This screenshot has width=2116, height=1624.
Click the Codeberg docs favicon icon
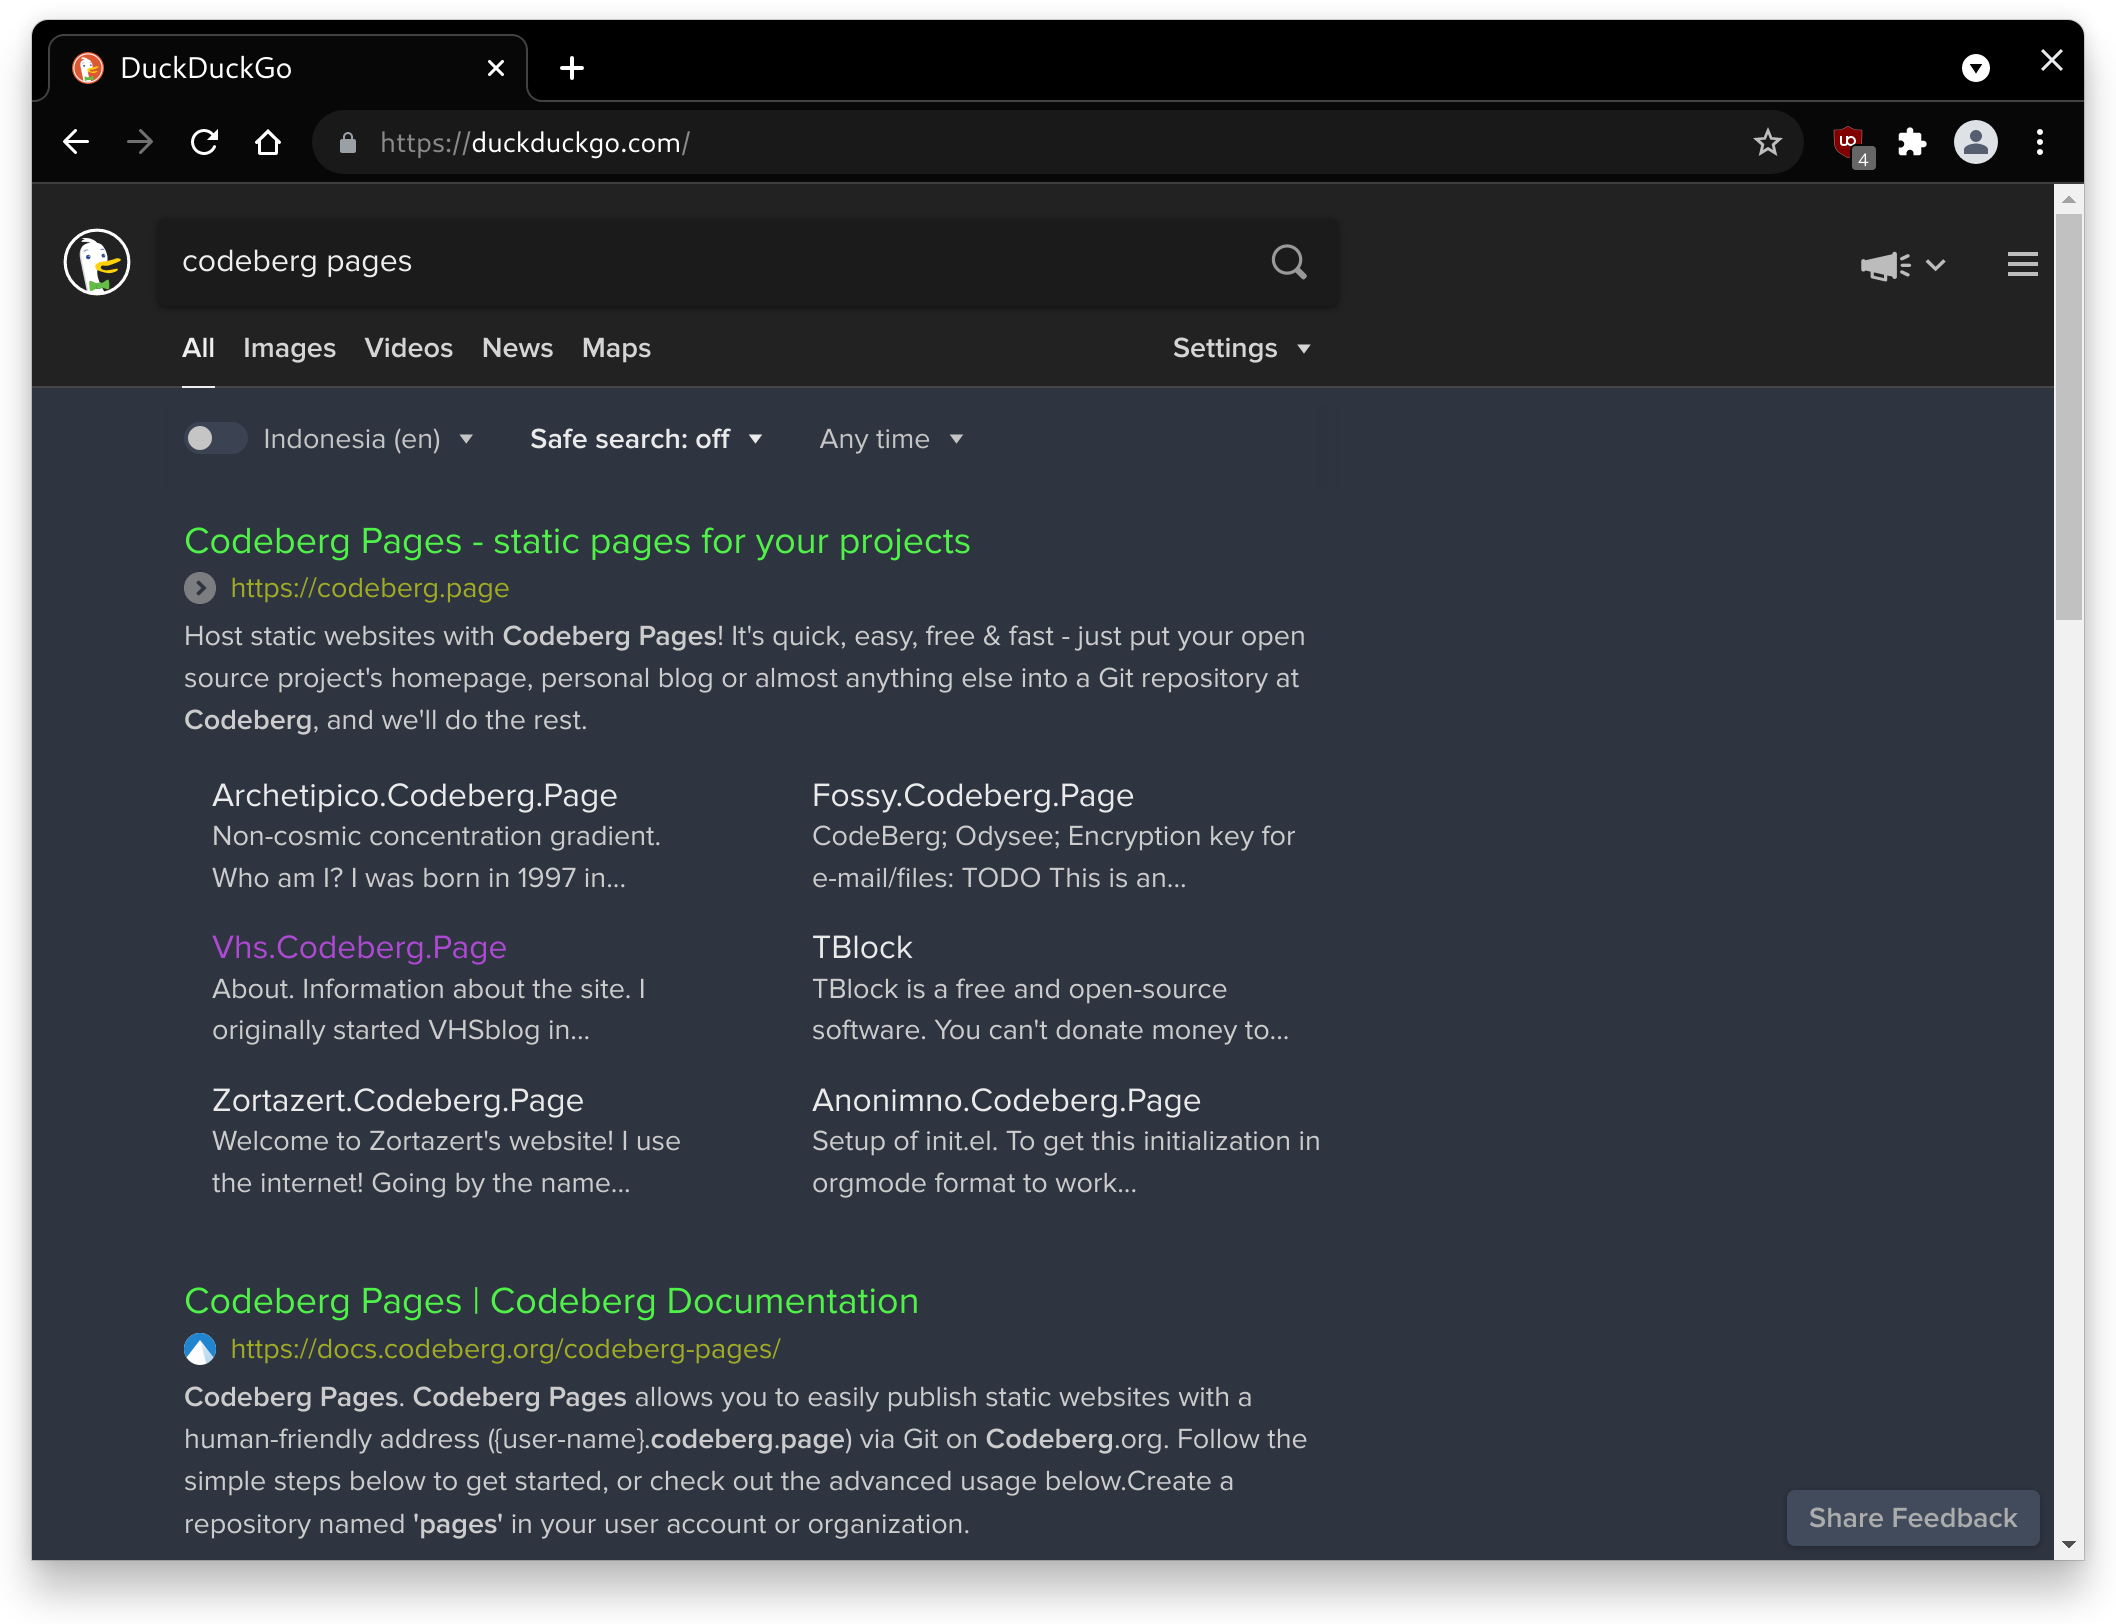pyautogui.click(x=200, y=1349)
